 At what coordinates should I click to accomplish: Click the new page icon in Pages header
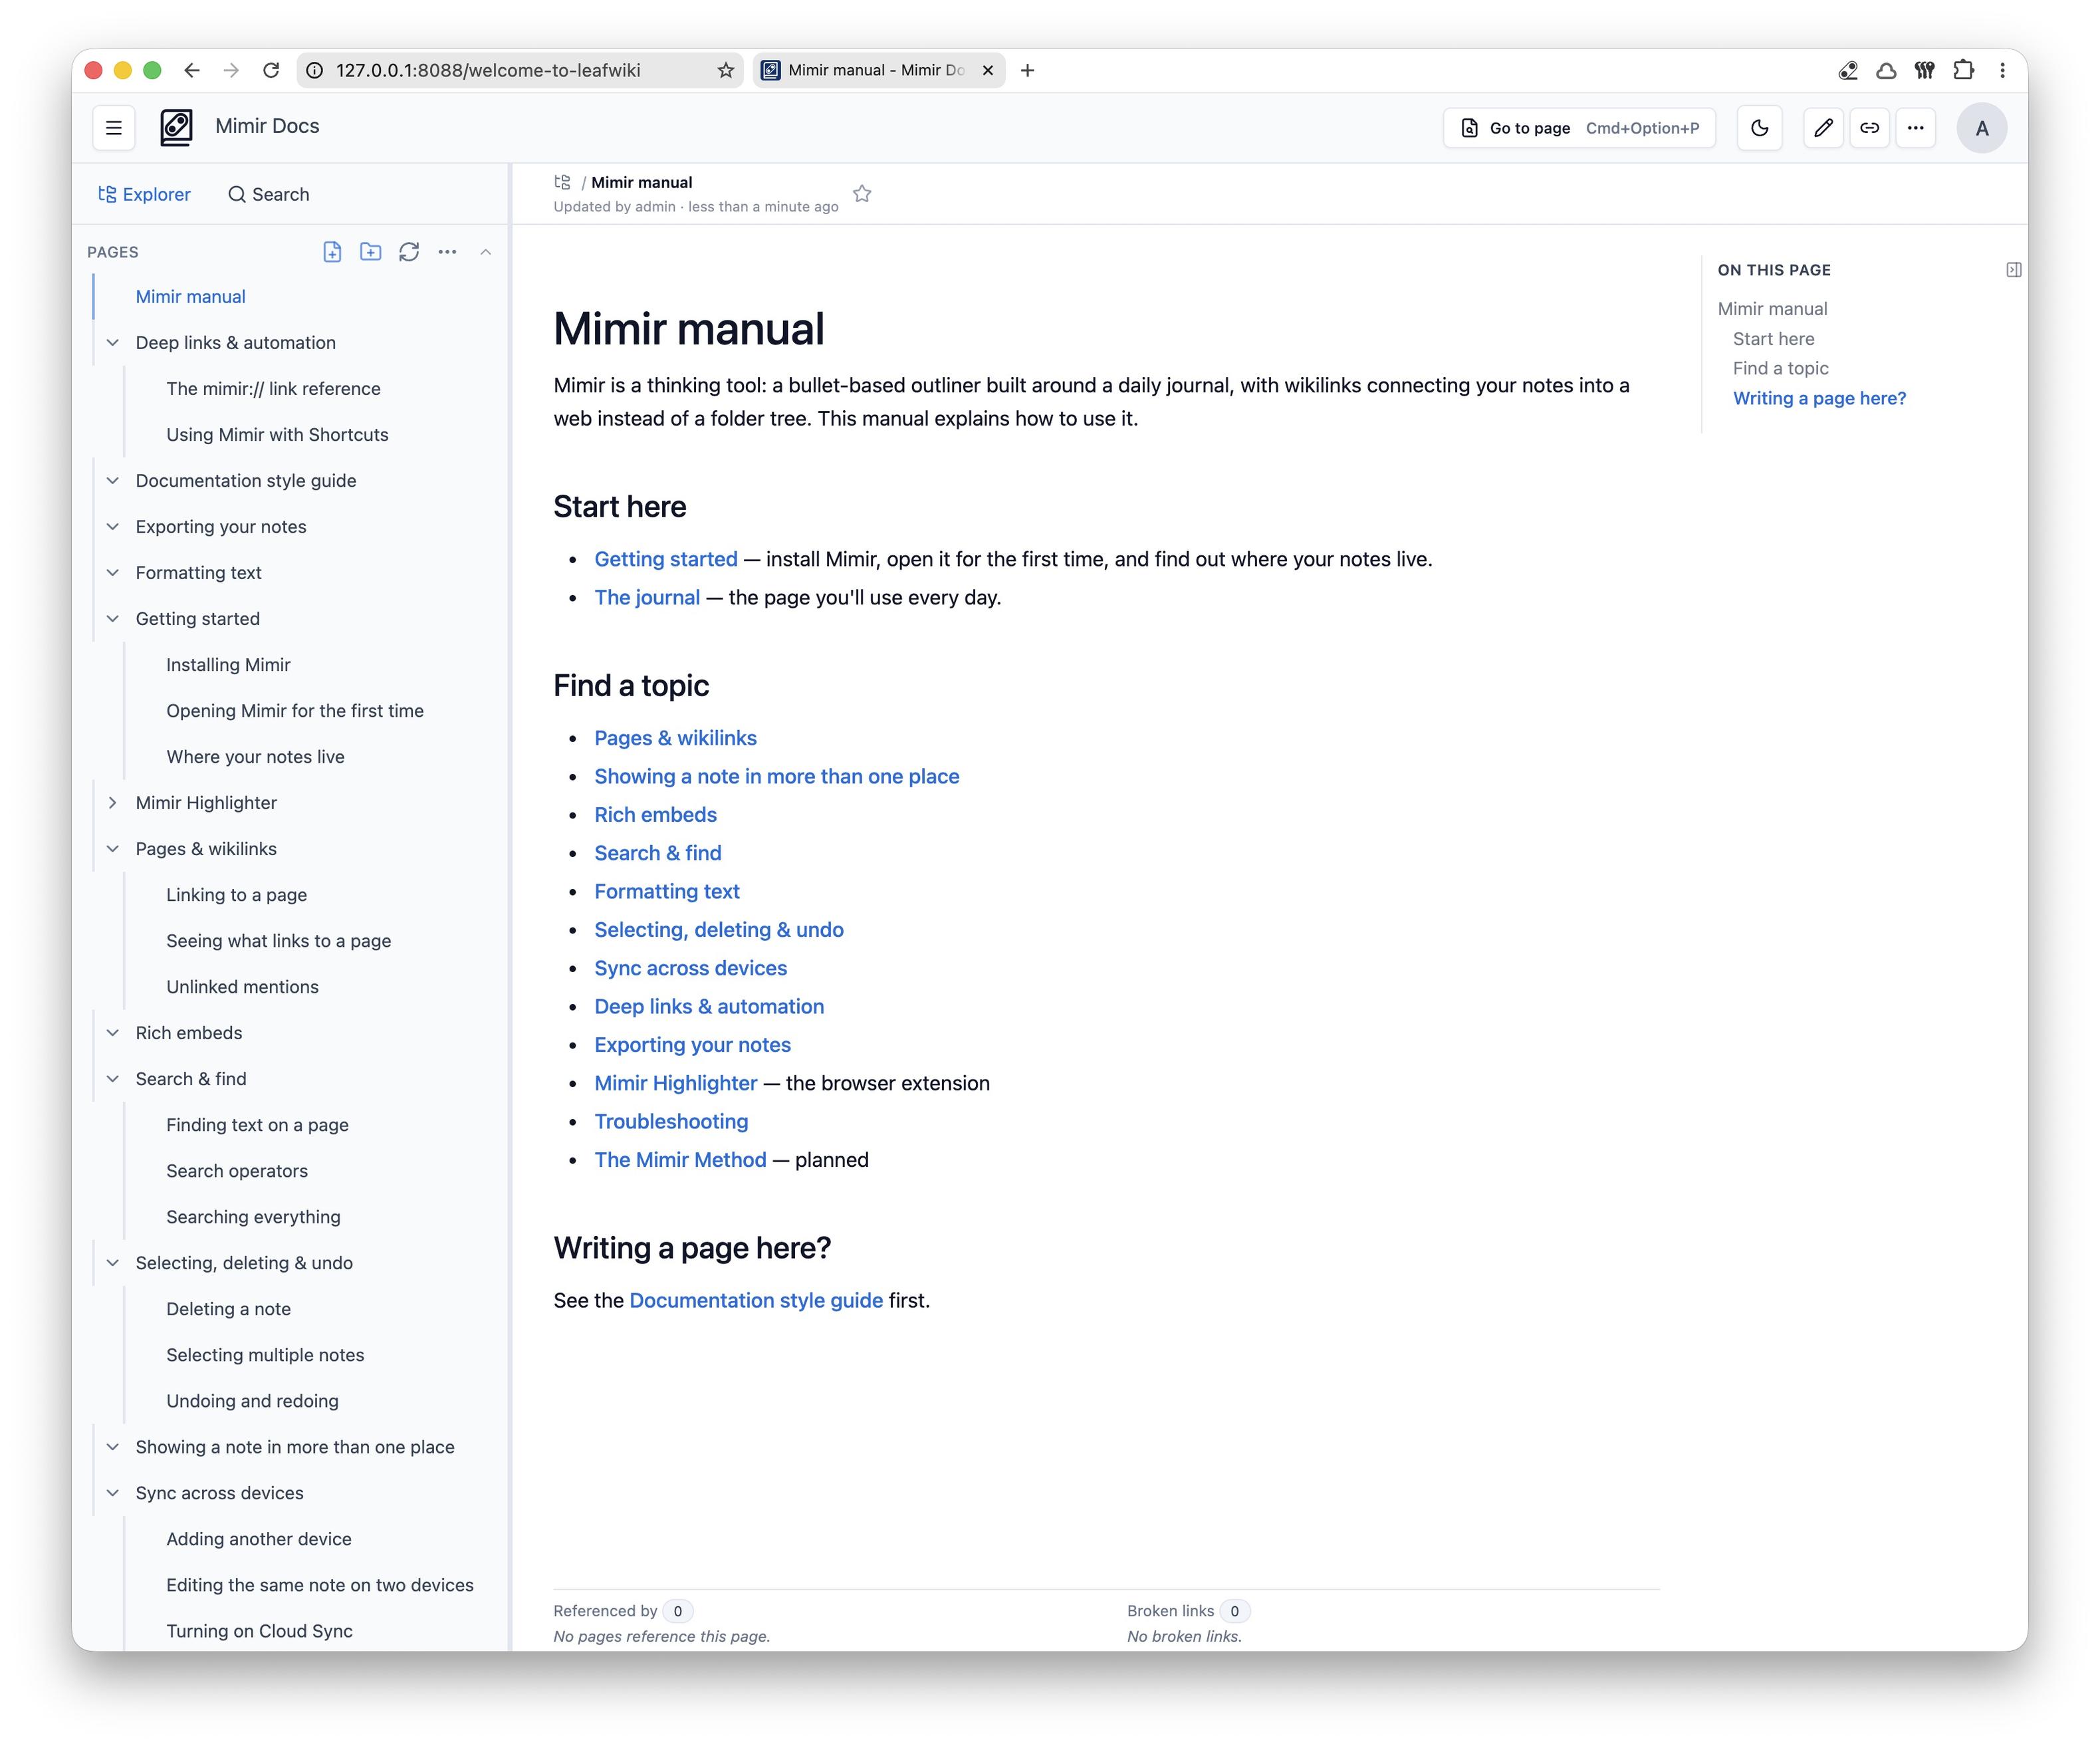(x=332, y=252)
